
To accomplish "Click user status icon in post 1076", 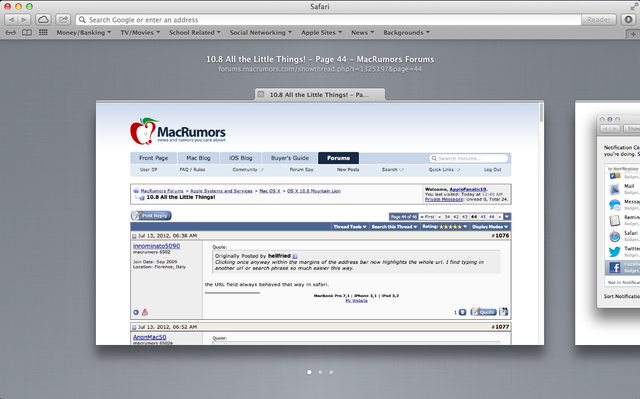I will [136, 313].
